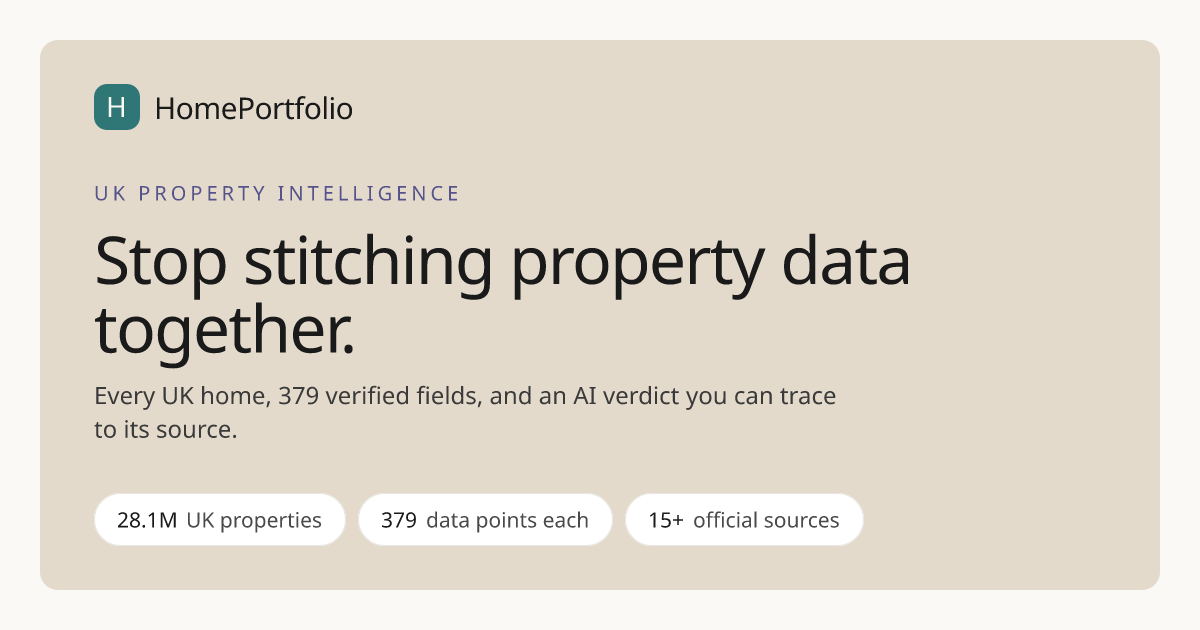Click the 'Stop stitching property data' headline line
The image size is (1200, 630).
502,261
